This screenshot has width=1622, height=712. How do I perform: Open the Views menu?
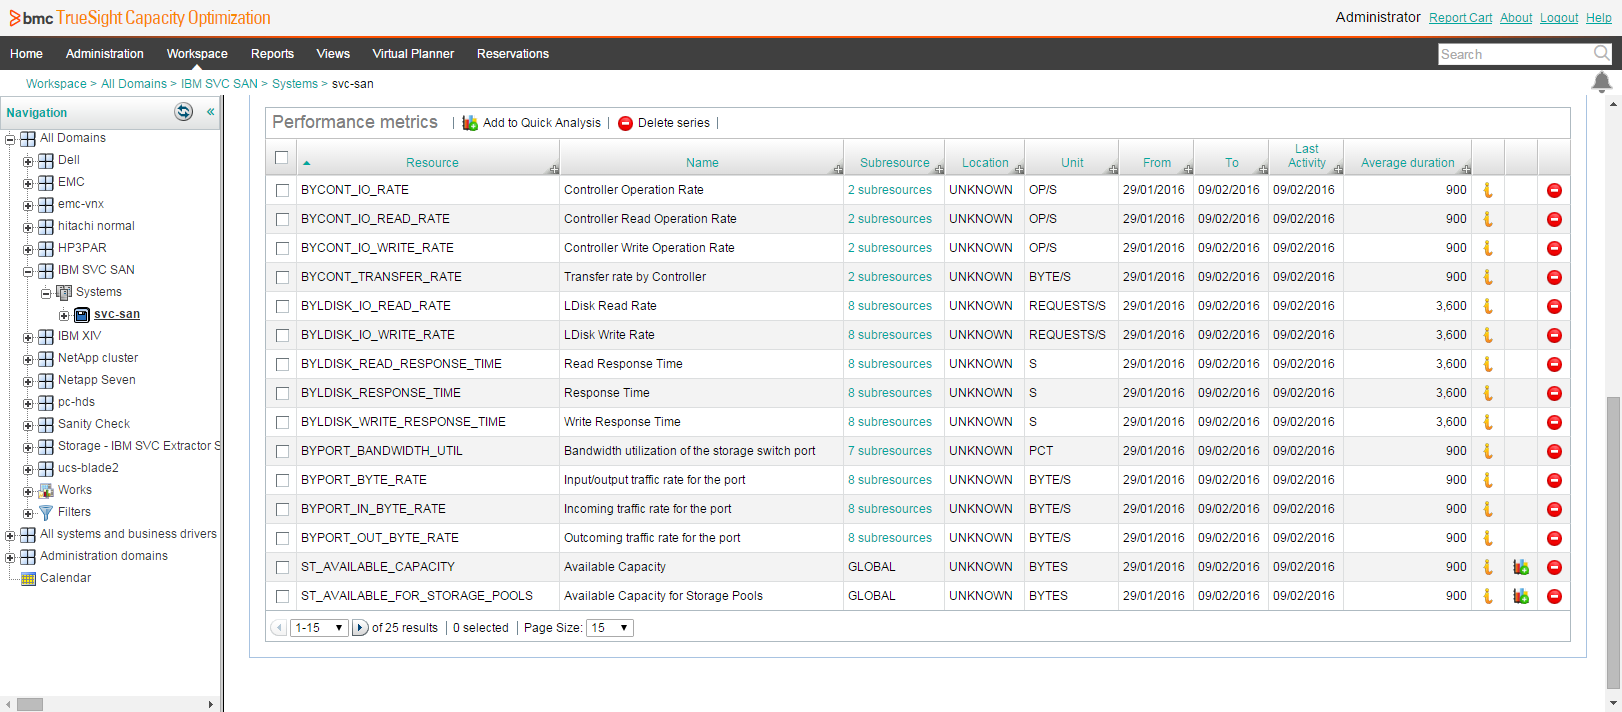[333, 54]
